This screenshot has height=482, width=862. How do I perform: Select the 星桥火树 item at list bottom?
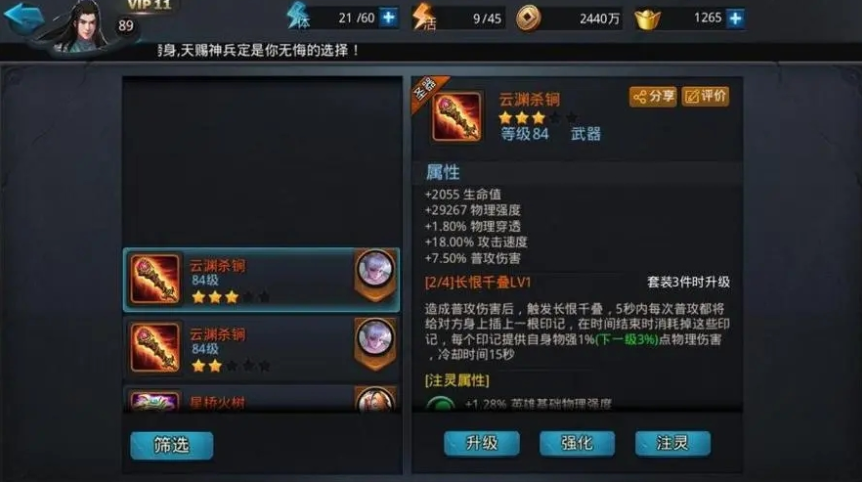point(262,400)
